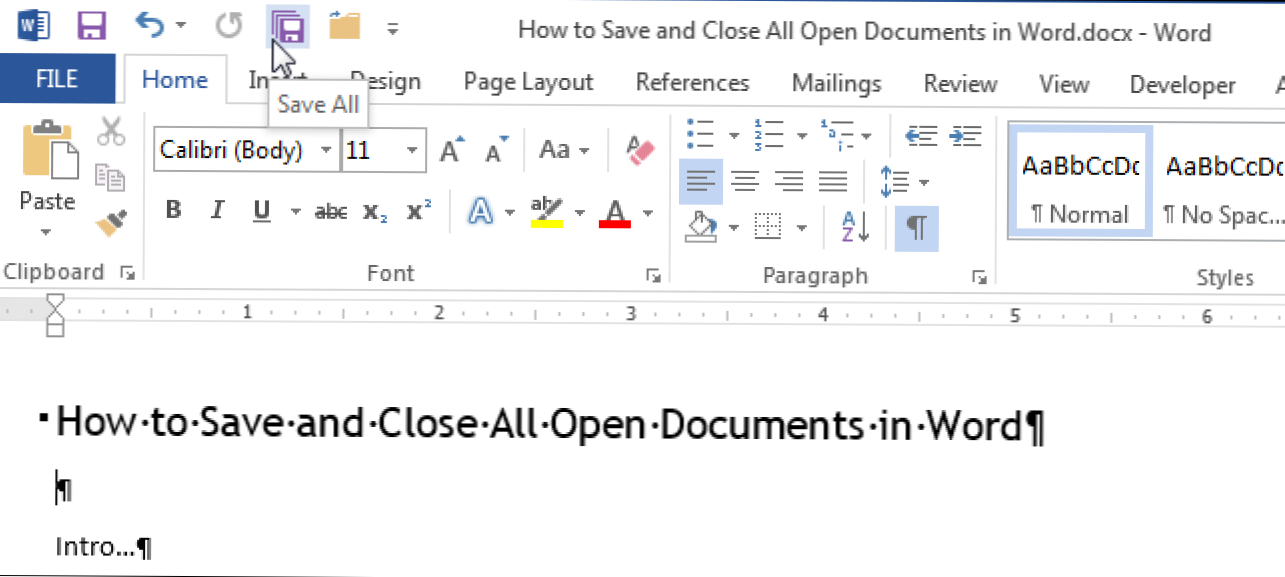Click the Copy icon
The height and width of the screenshot is (577, 1285).
[x=110, y=178]
